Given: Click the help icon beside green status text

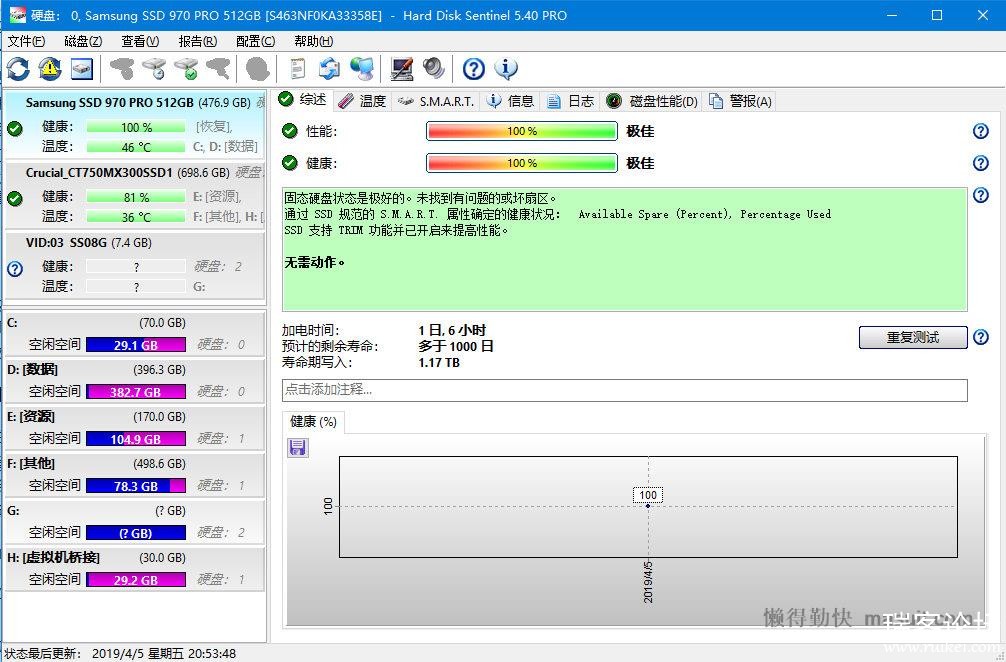Looking at the screenshot, I should [980, 194].
